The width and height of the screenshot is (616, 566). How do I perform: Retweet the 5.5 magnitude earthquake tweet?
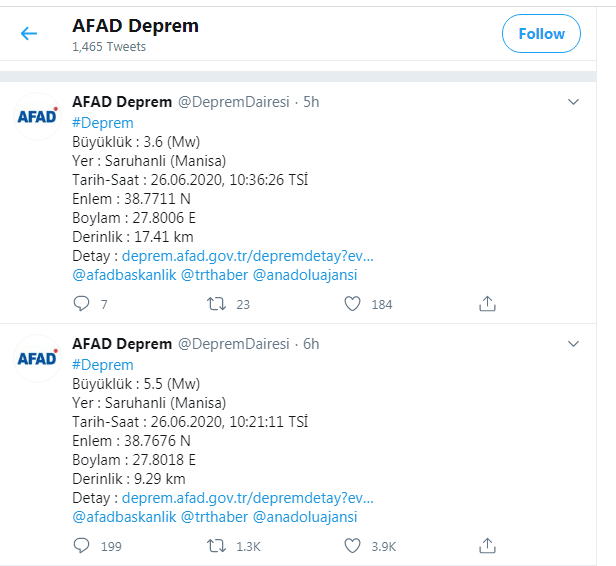(216, 546)
